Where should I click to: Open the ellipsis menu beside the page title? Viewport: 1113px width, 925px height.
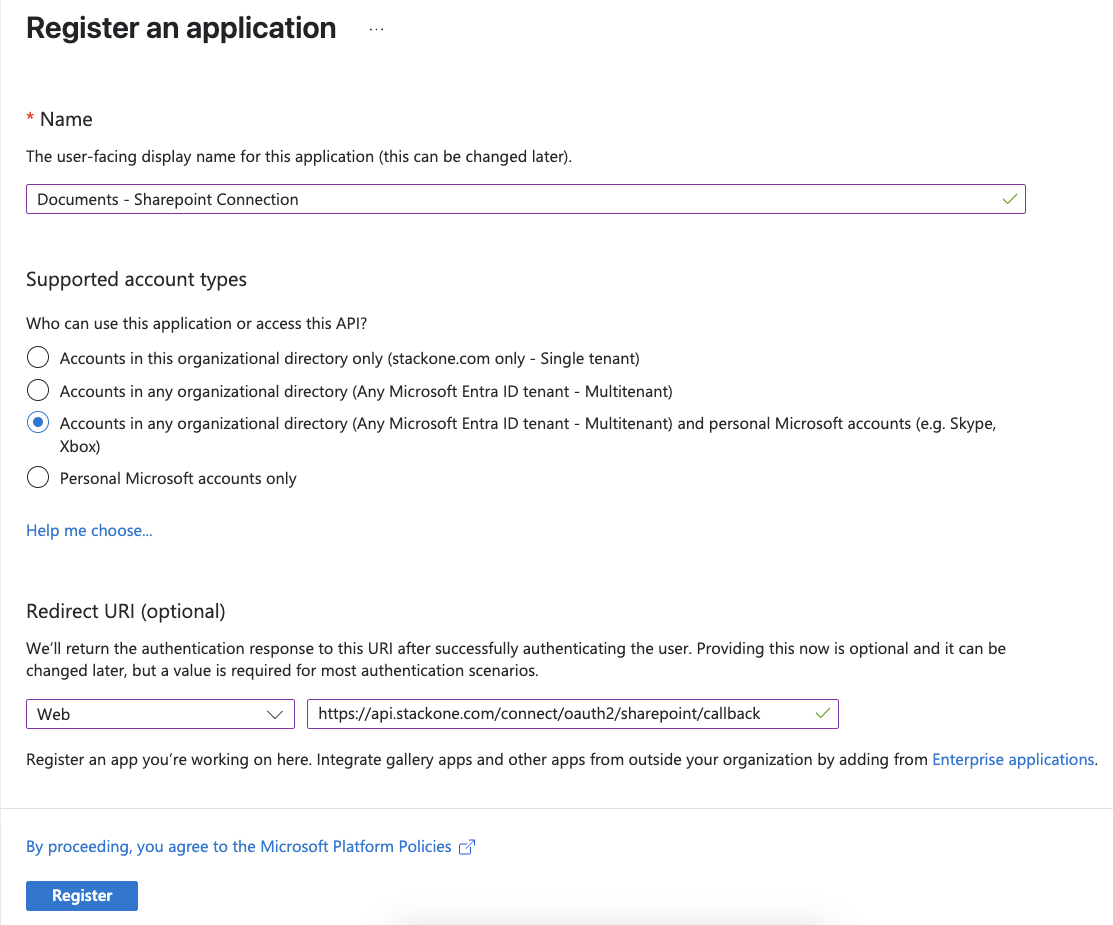point(376,30)
